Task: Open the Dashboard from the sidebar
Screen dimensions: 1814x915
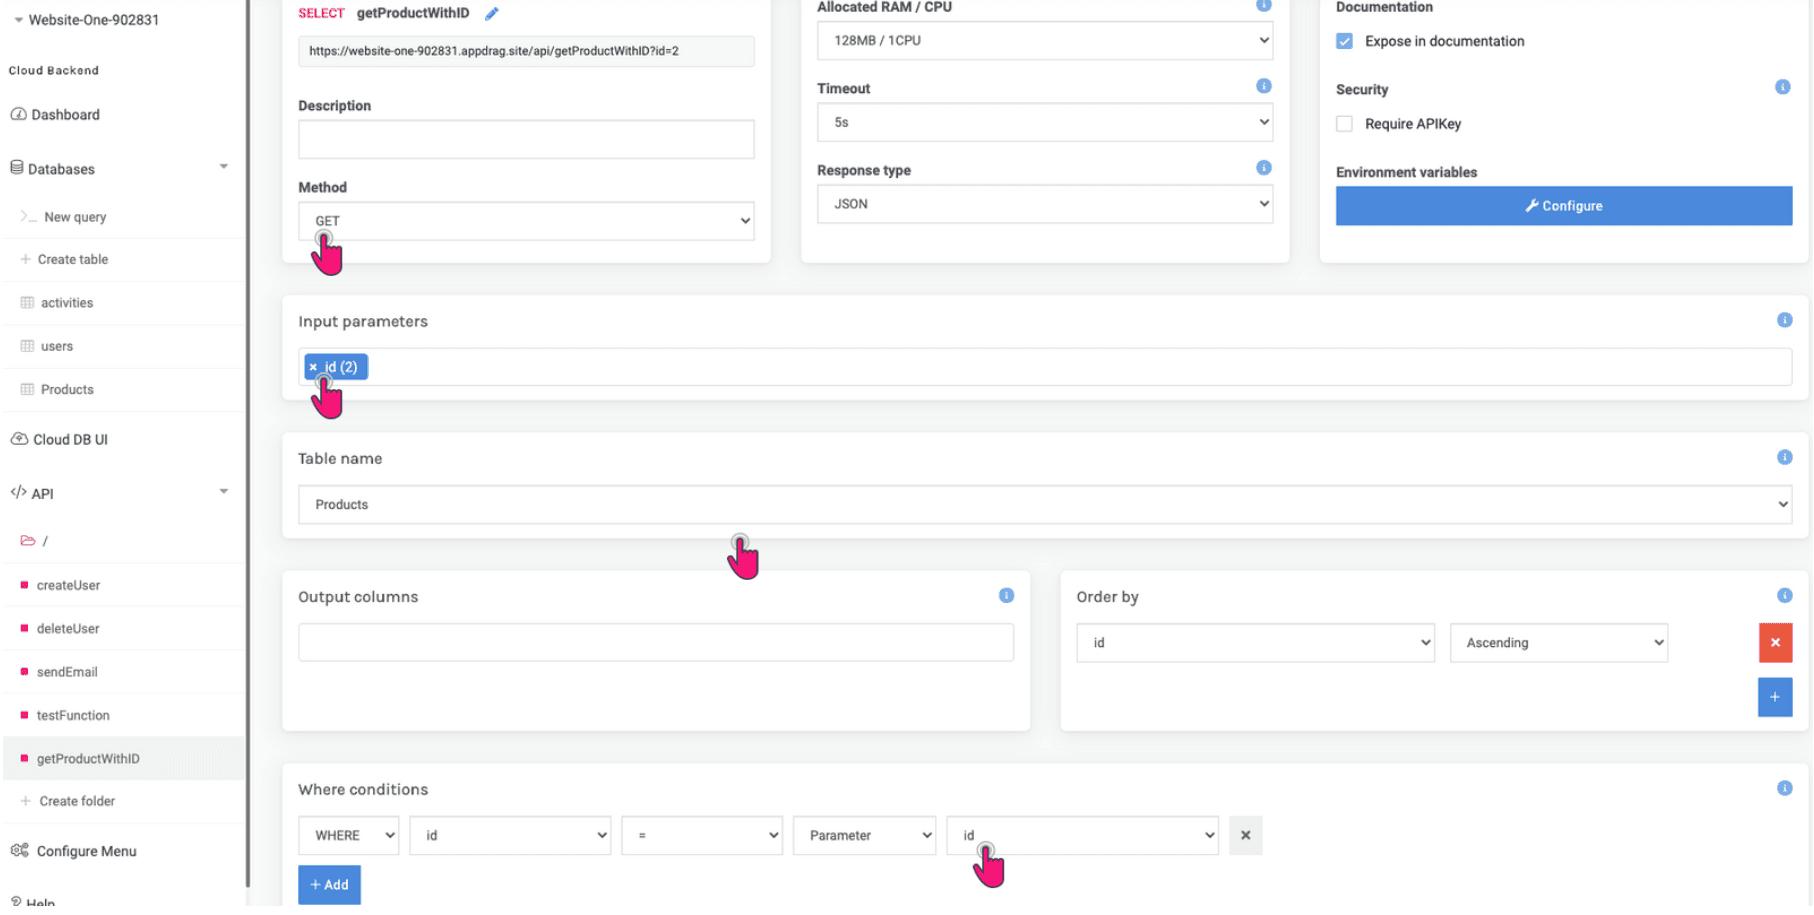Action: [x=64, y=114]
